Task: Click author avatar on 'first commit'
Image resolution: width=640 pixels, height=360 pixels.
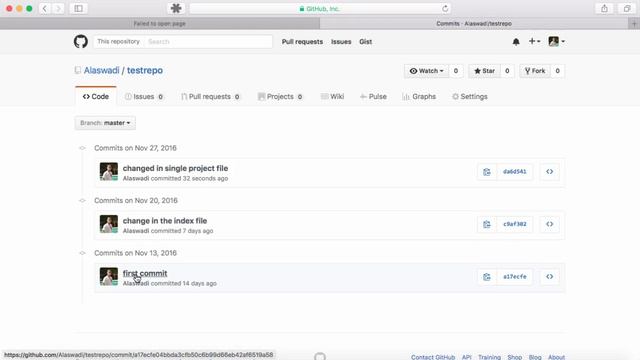Action: pos(109,277)
